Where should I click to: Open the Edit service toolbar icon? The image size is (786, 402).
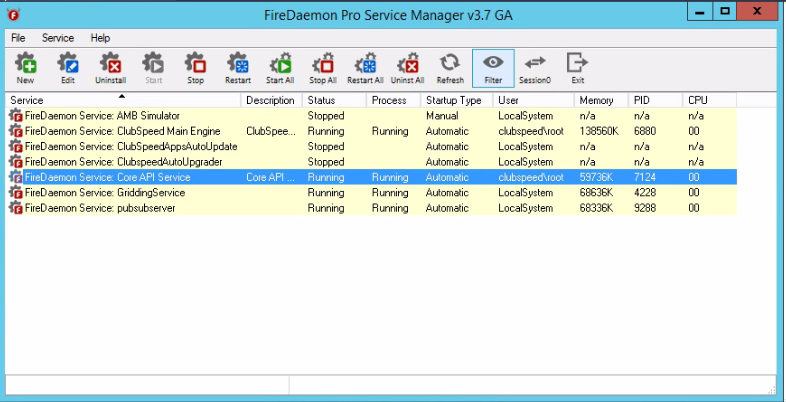[68, 68]
